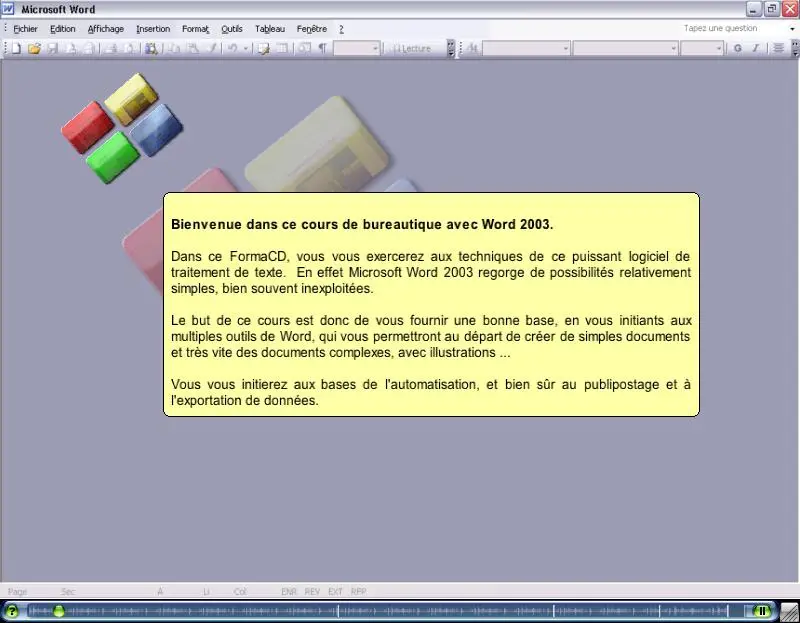The width and height of the screenshot is (800, 623).
Task: Create a new blank document
Action: click(x=16, y=48)
